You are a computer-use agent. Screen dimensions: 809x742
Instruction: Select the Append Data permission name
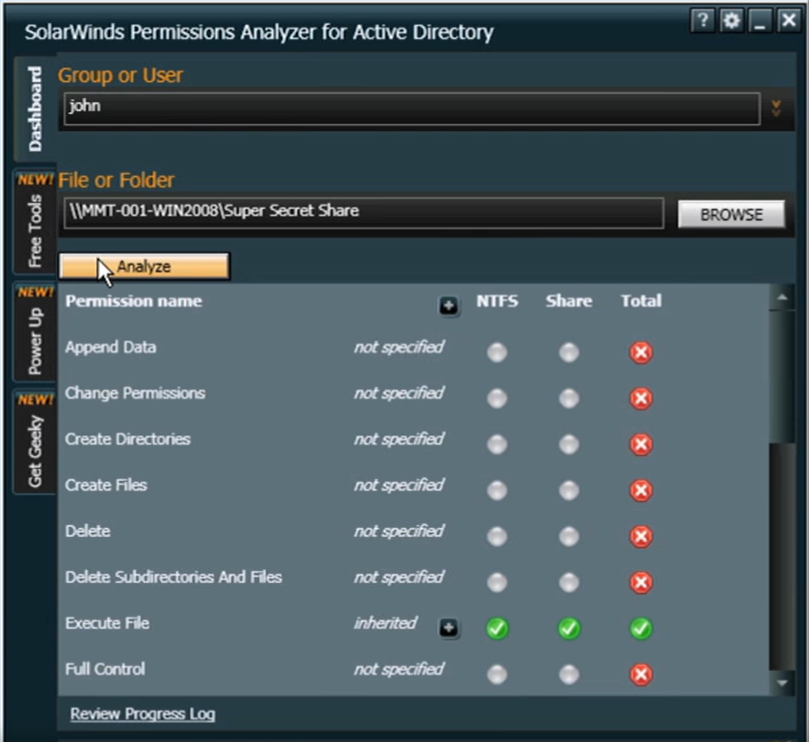click(110, 347)
